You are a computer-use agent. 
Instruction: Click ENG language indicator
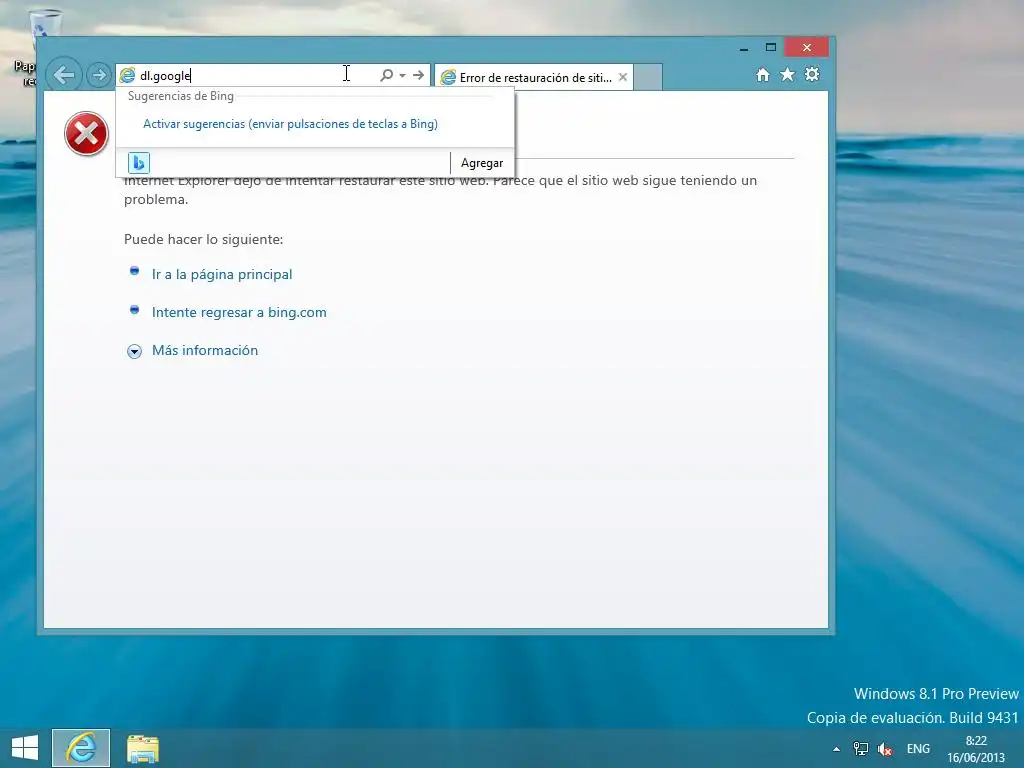(x=918, y=749)
